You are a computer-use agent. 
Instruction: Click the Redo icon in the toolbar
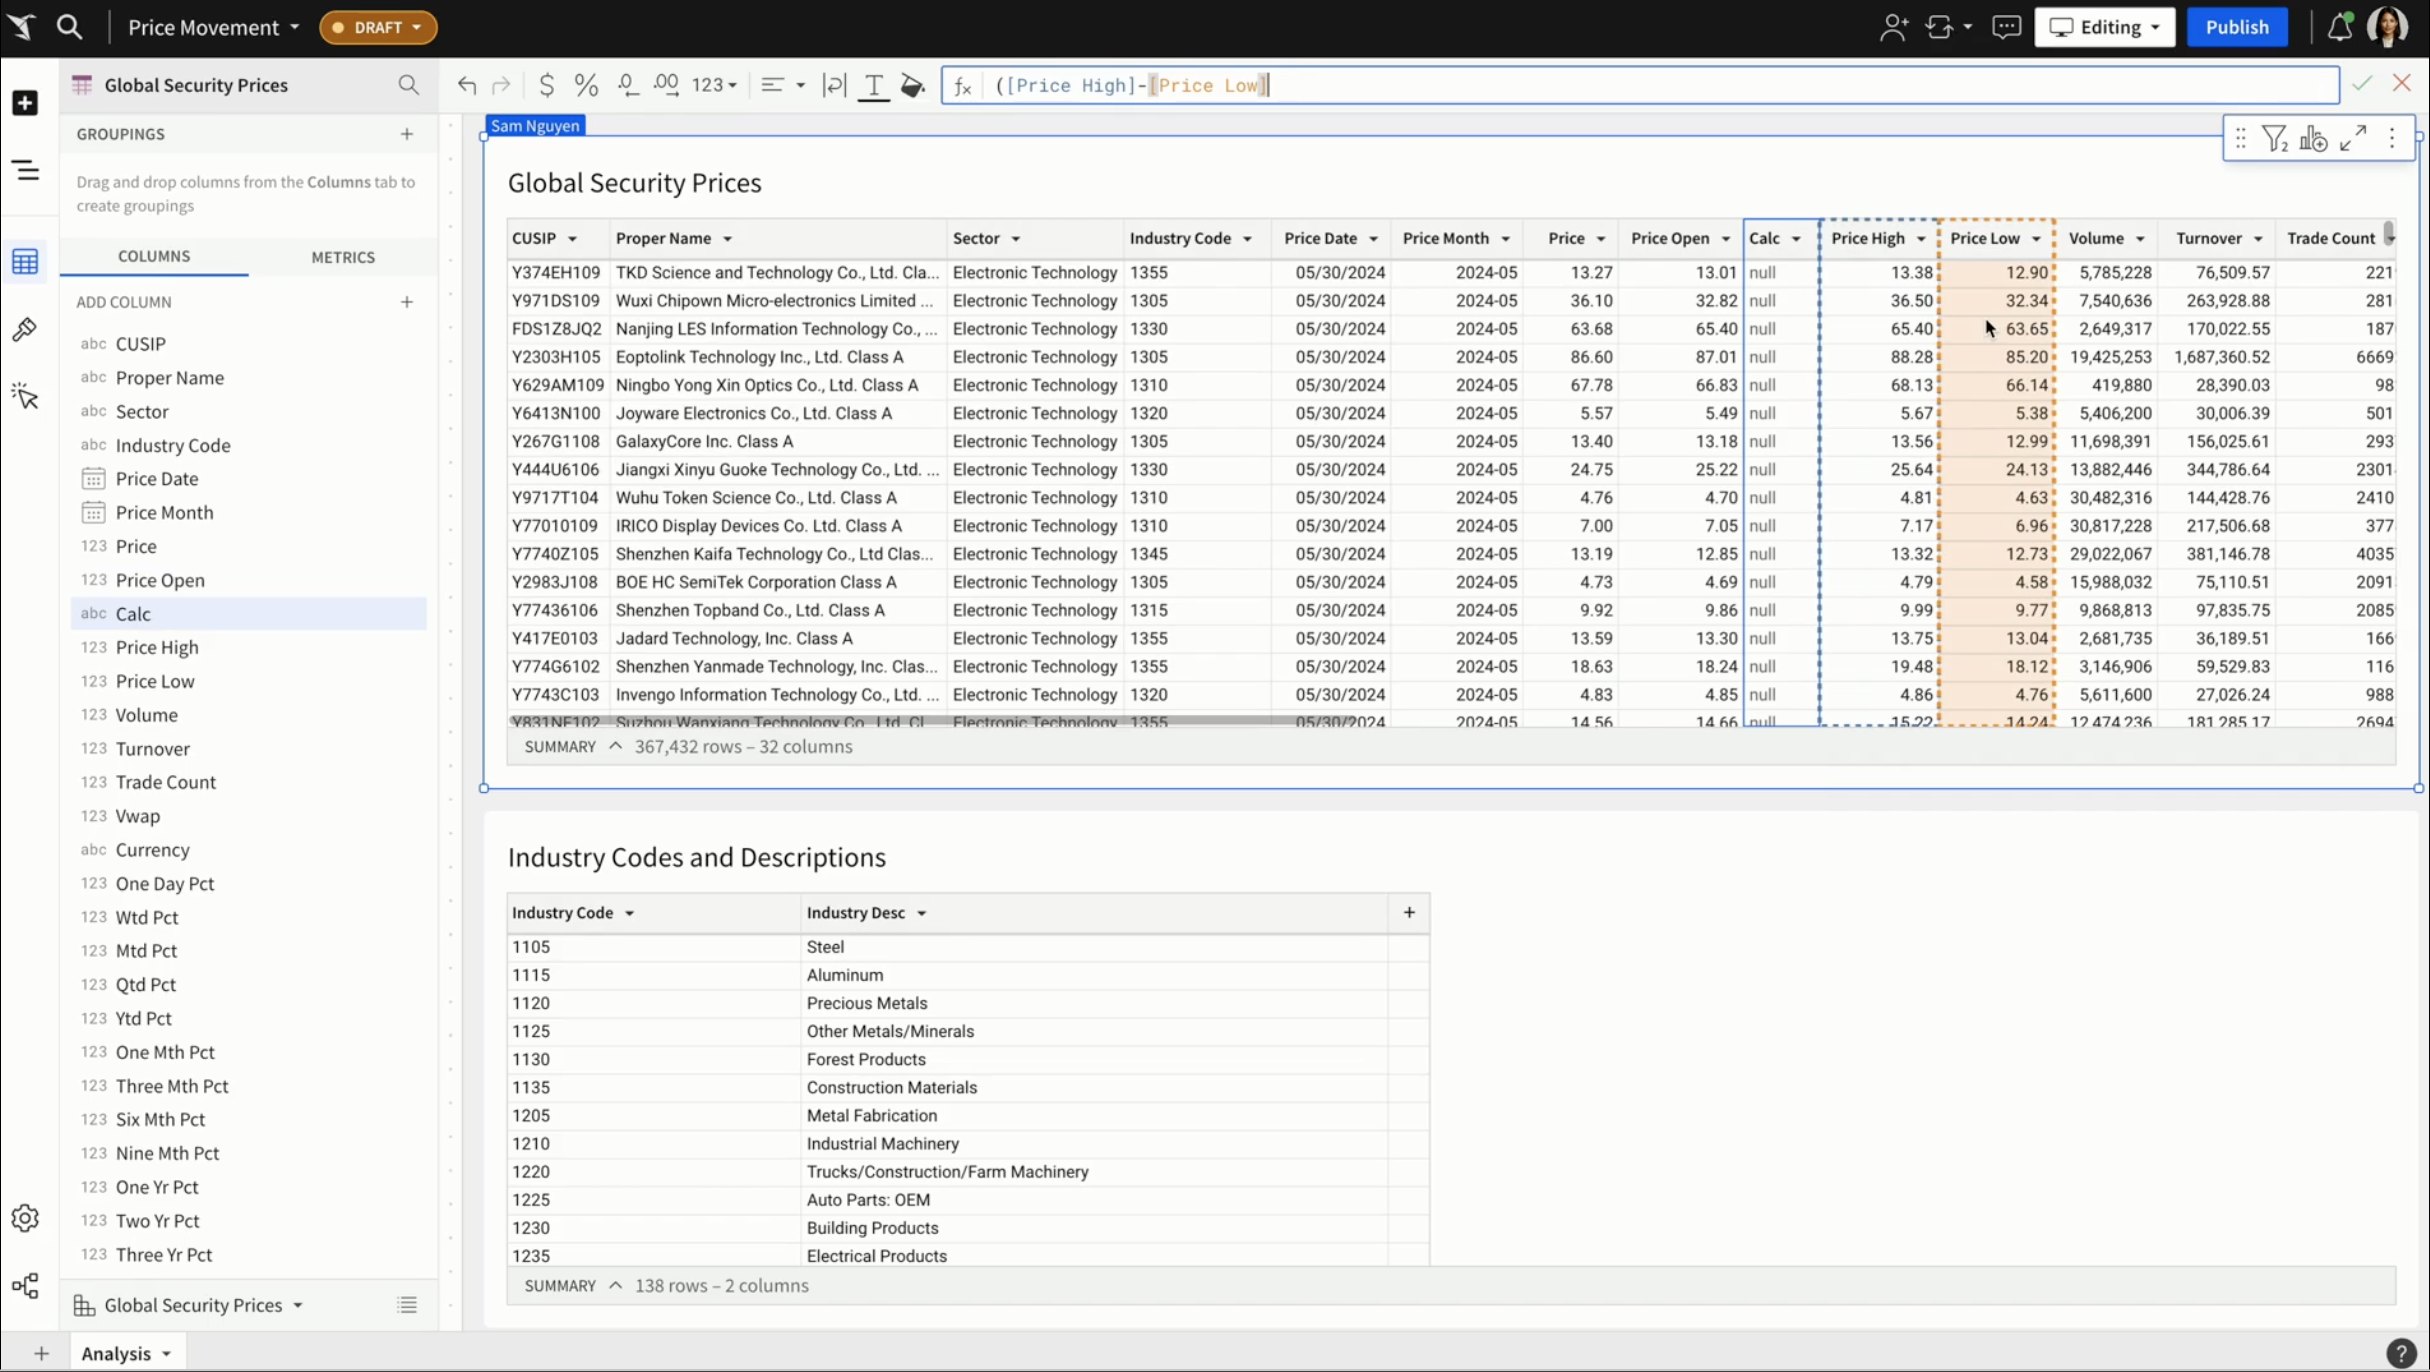pyautogui.click(x=503, y=85)
